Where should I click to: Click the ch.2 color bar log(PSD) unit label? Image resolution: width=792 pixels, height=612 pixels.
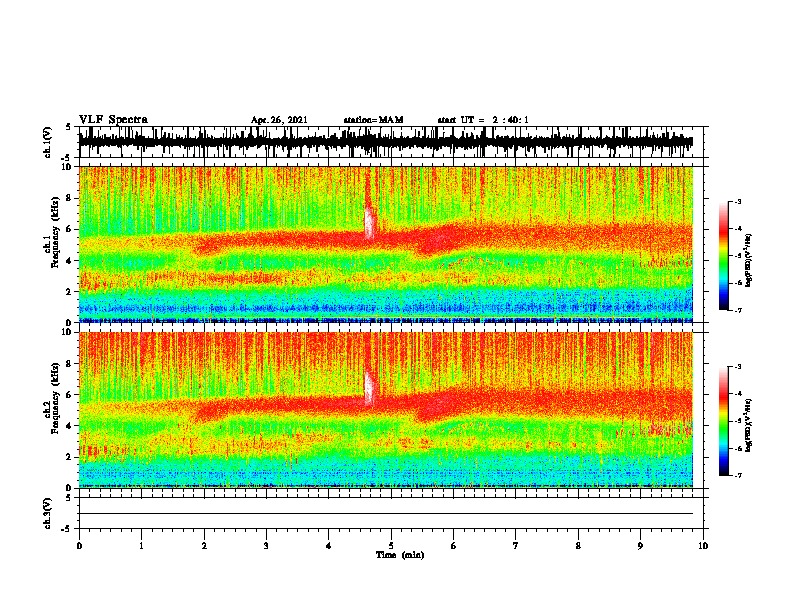pos(749,425)
